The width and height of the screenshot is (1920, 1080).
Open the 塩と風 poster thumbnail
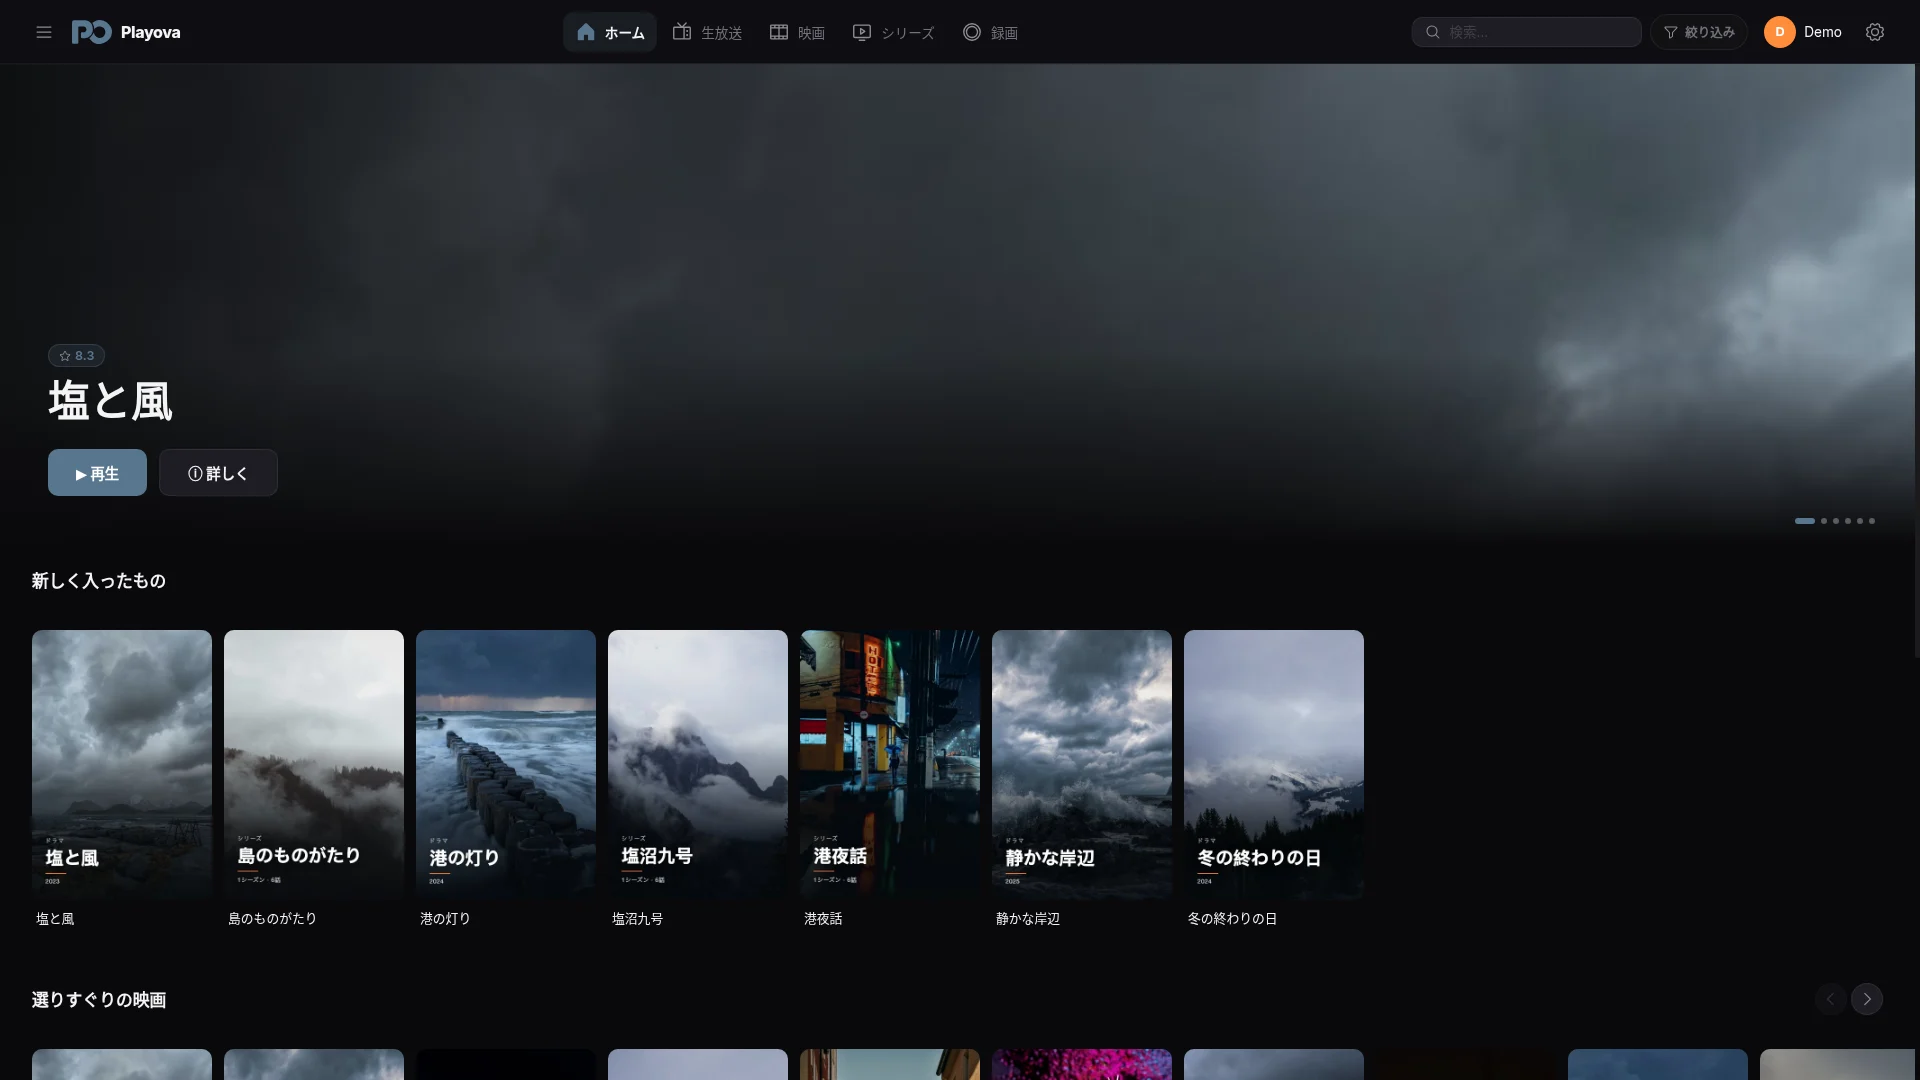(122, 765)
